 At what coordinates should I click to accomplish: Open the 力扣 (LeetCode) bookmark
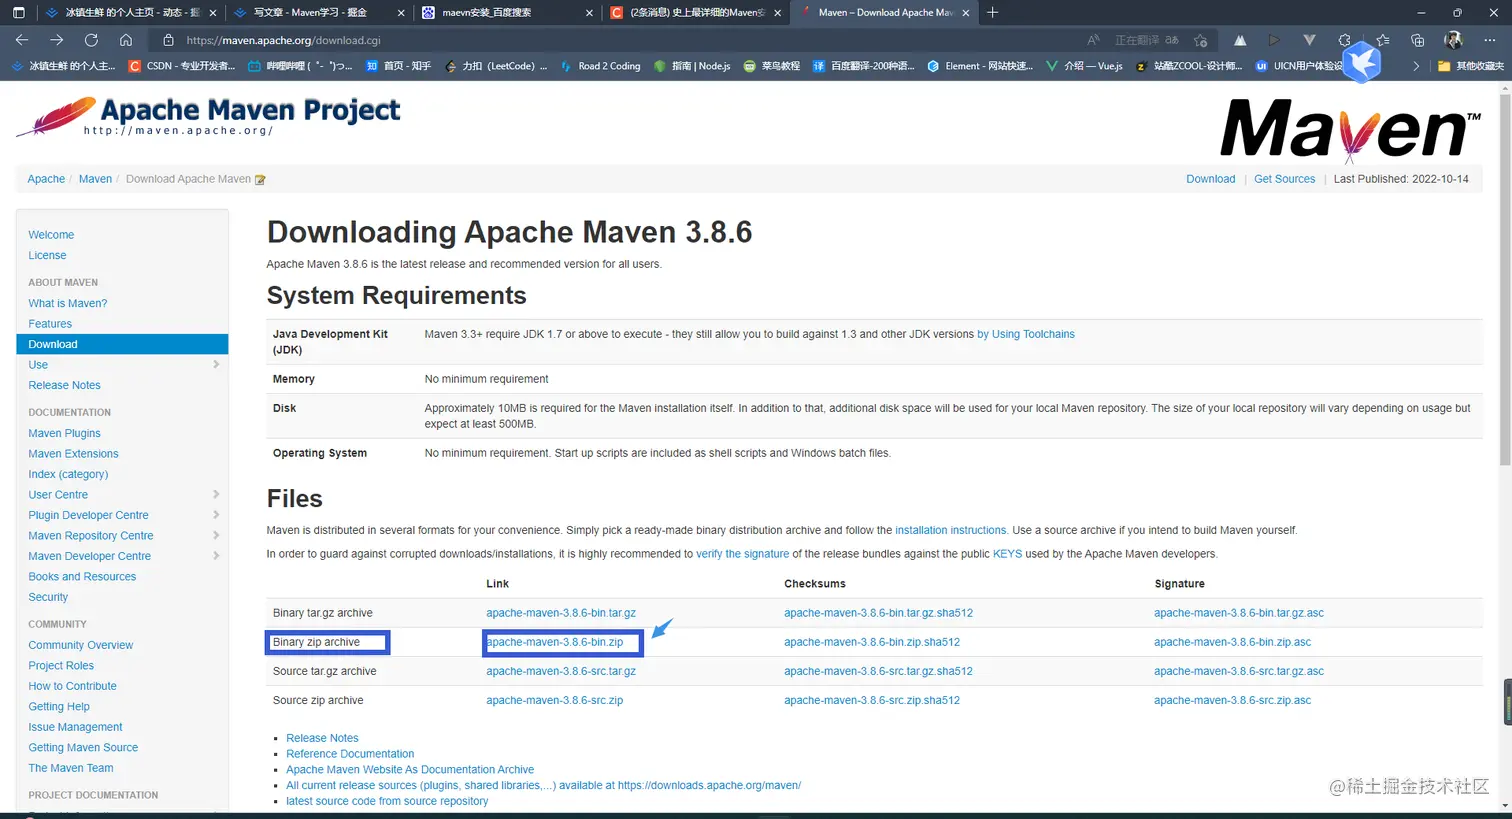(x=496, y=66)
